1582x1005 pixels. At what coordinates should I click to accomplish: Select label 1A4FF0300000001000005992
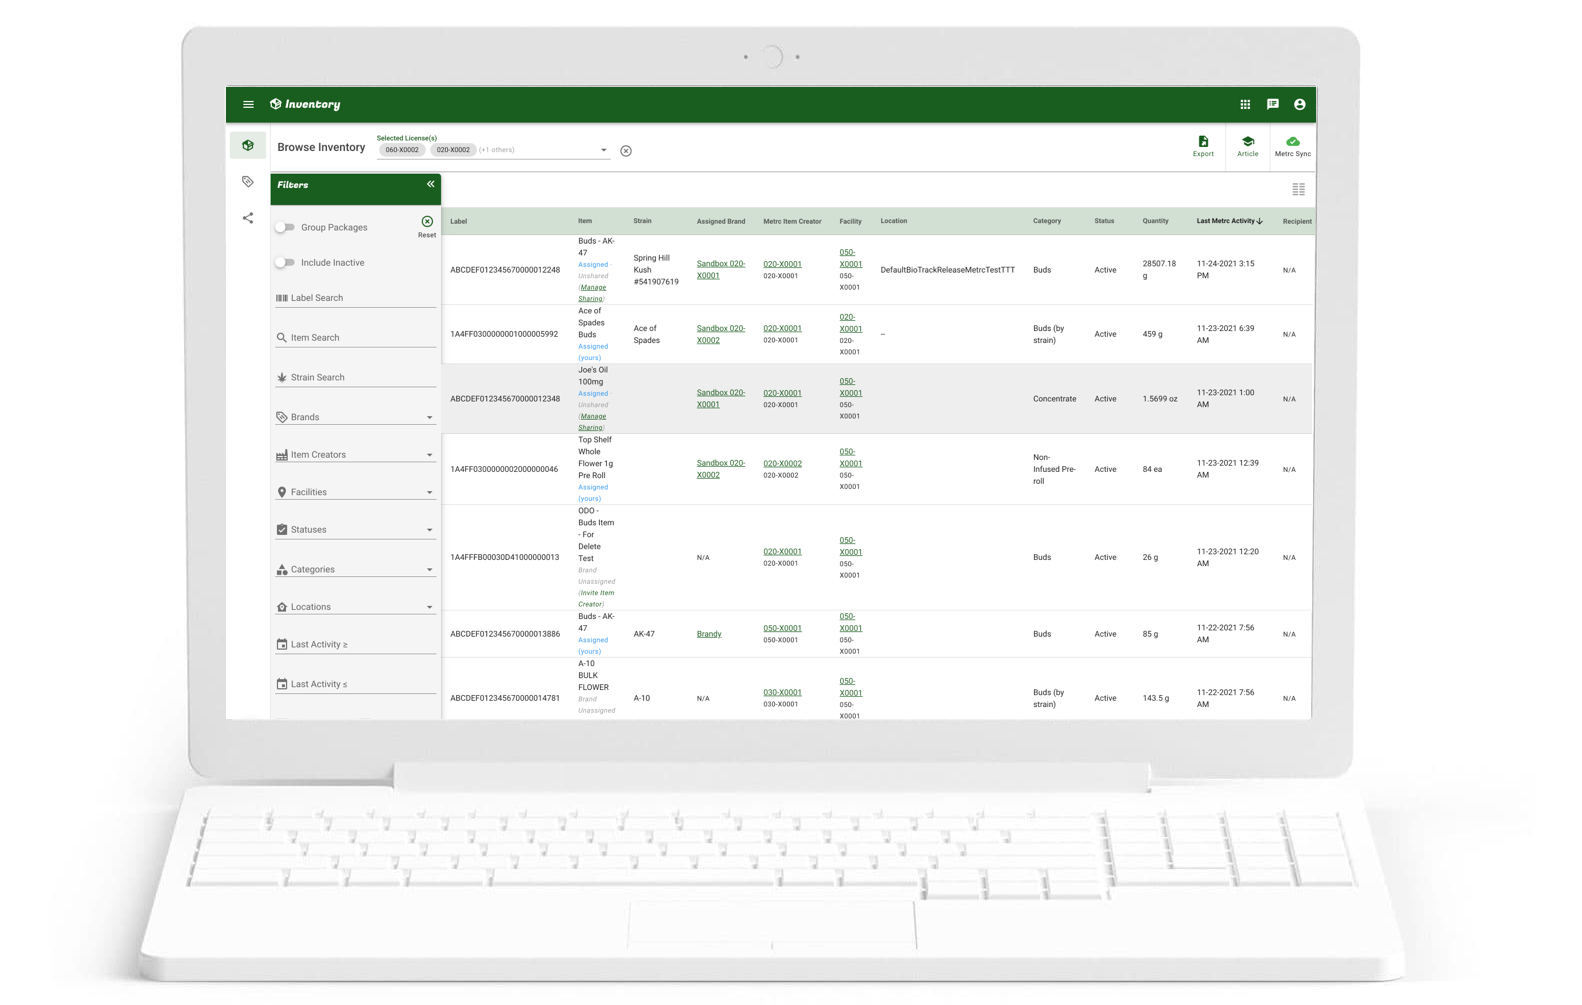(504, 334)
